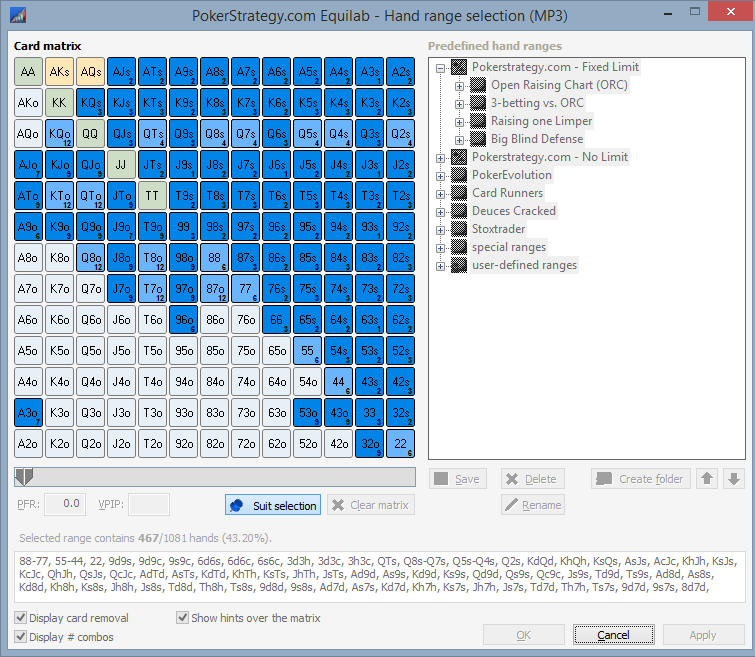This screenshot has height=657, width=755.
Task: Expand Stoxtrader folder
Action: pos(440,230)
